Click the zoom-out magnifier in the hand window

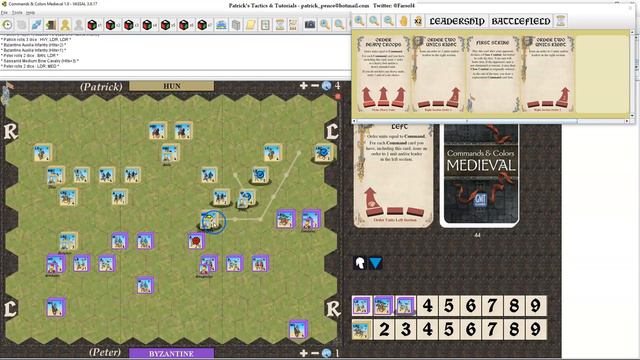click(389, 21)
